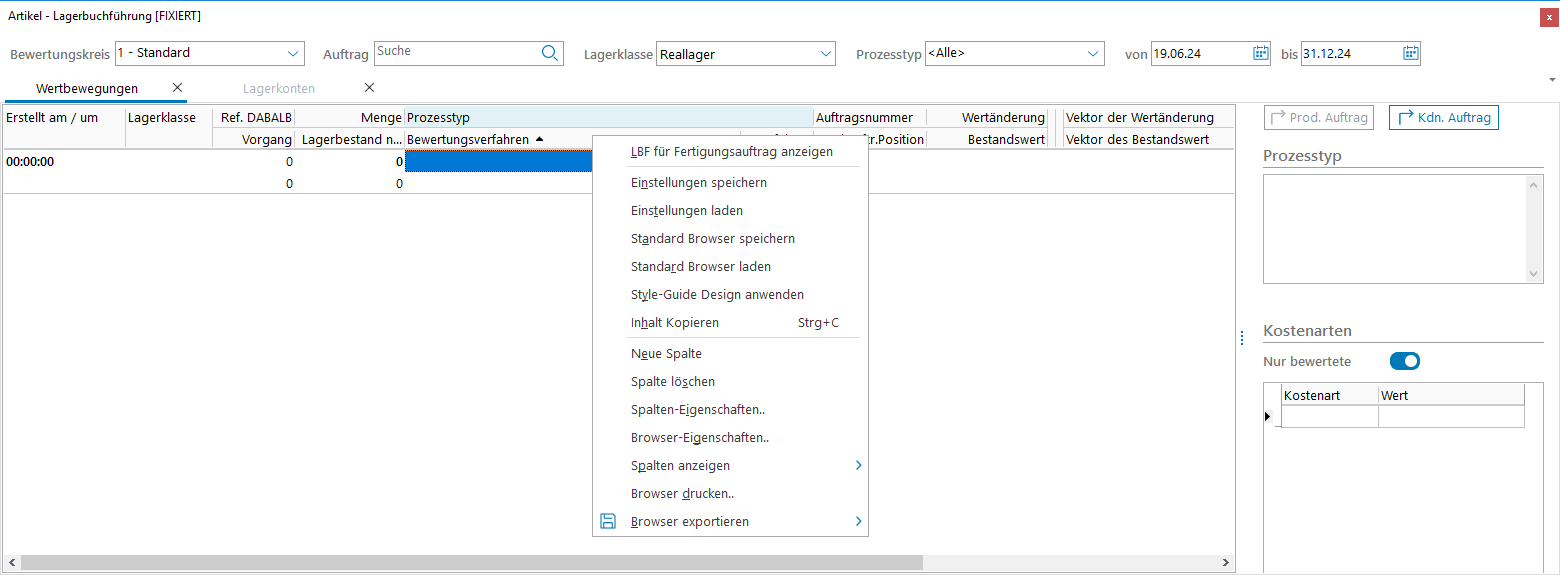Open the Prozesstyp dropdown showing <Alle>

[x=1093, y=53]
